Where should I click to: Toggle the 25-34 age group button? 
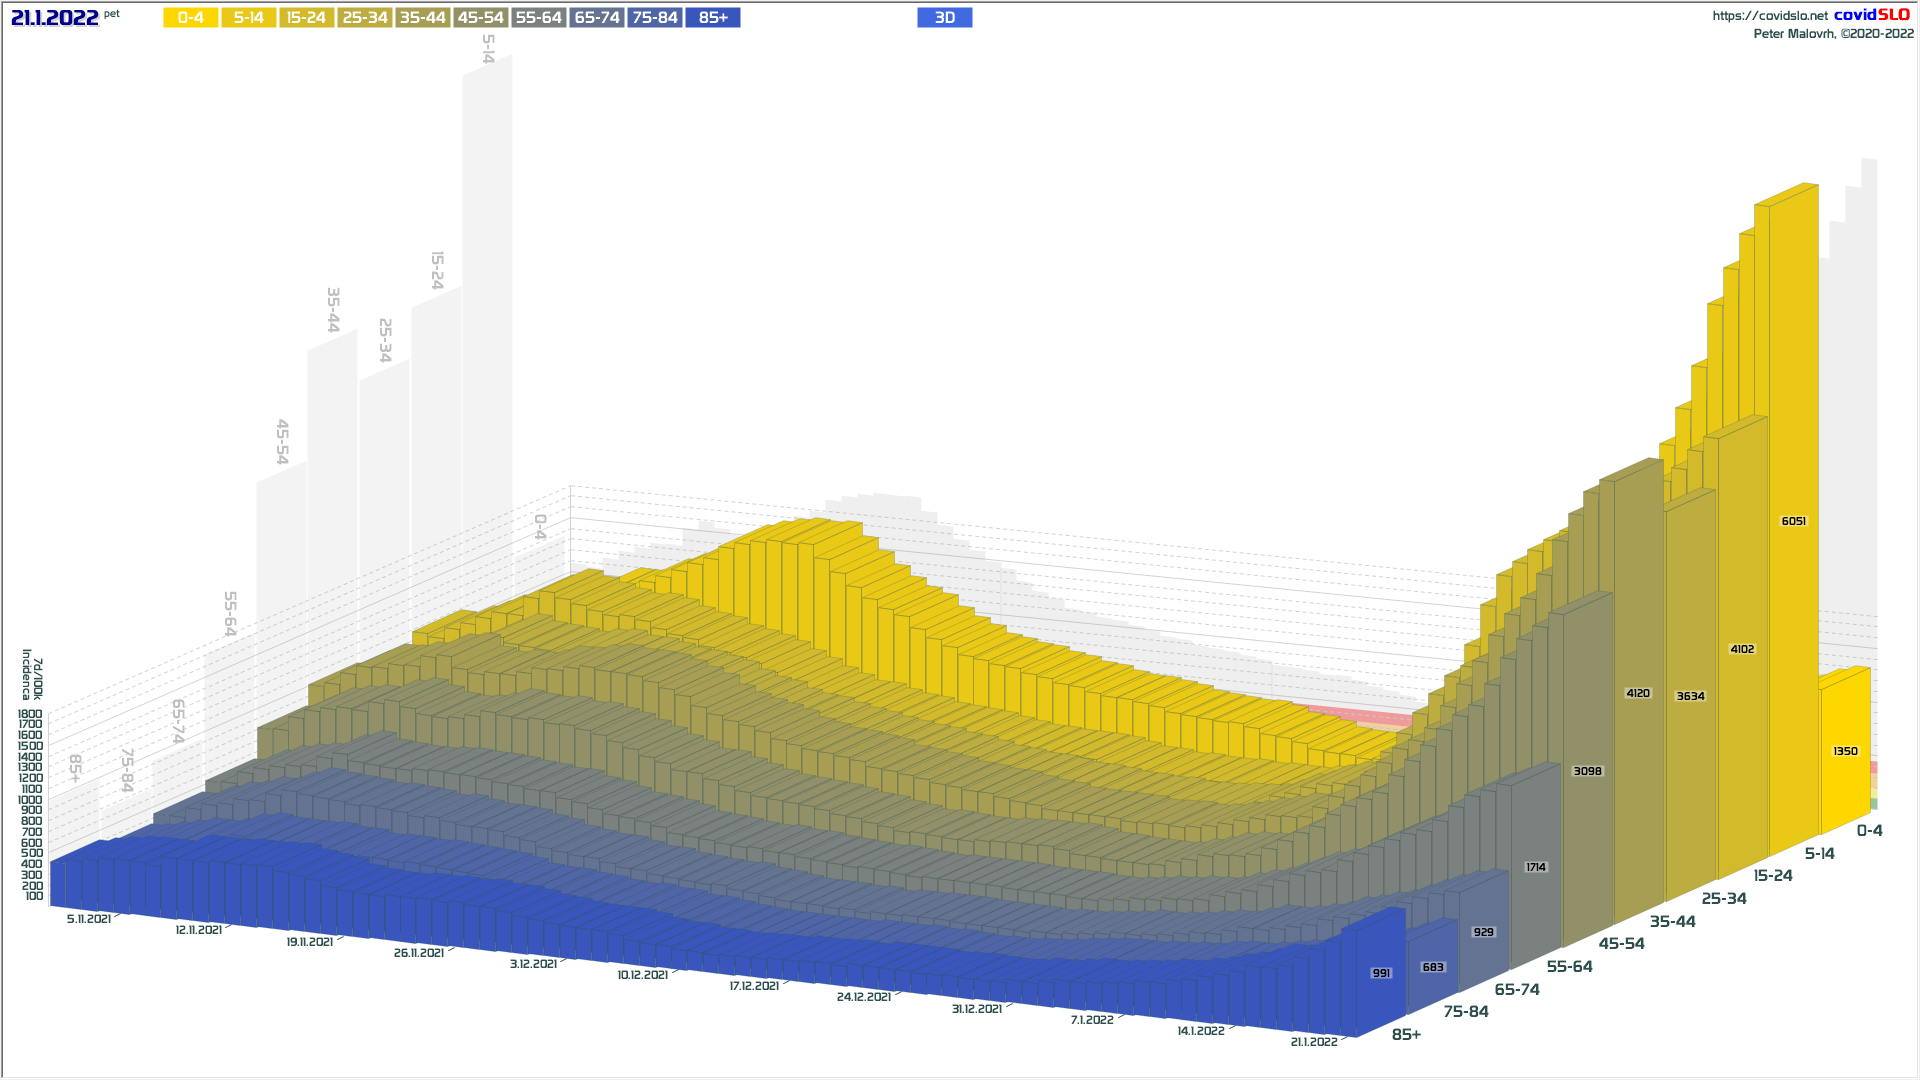364,18
